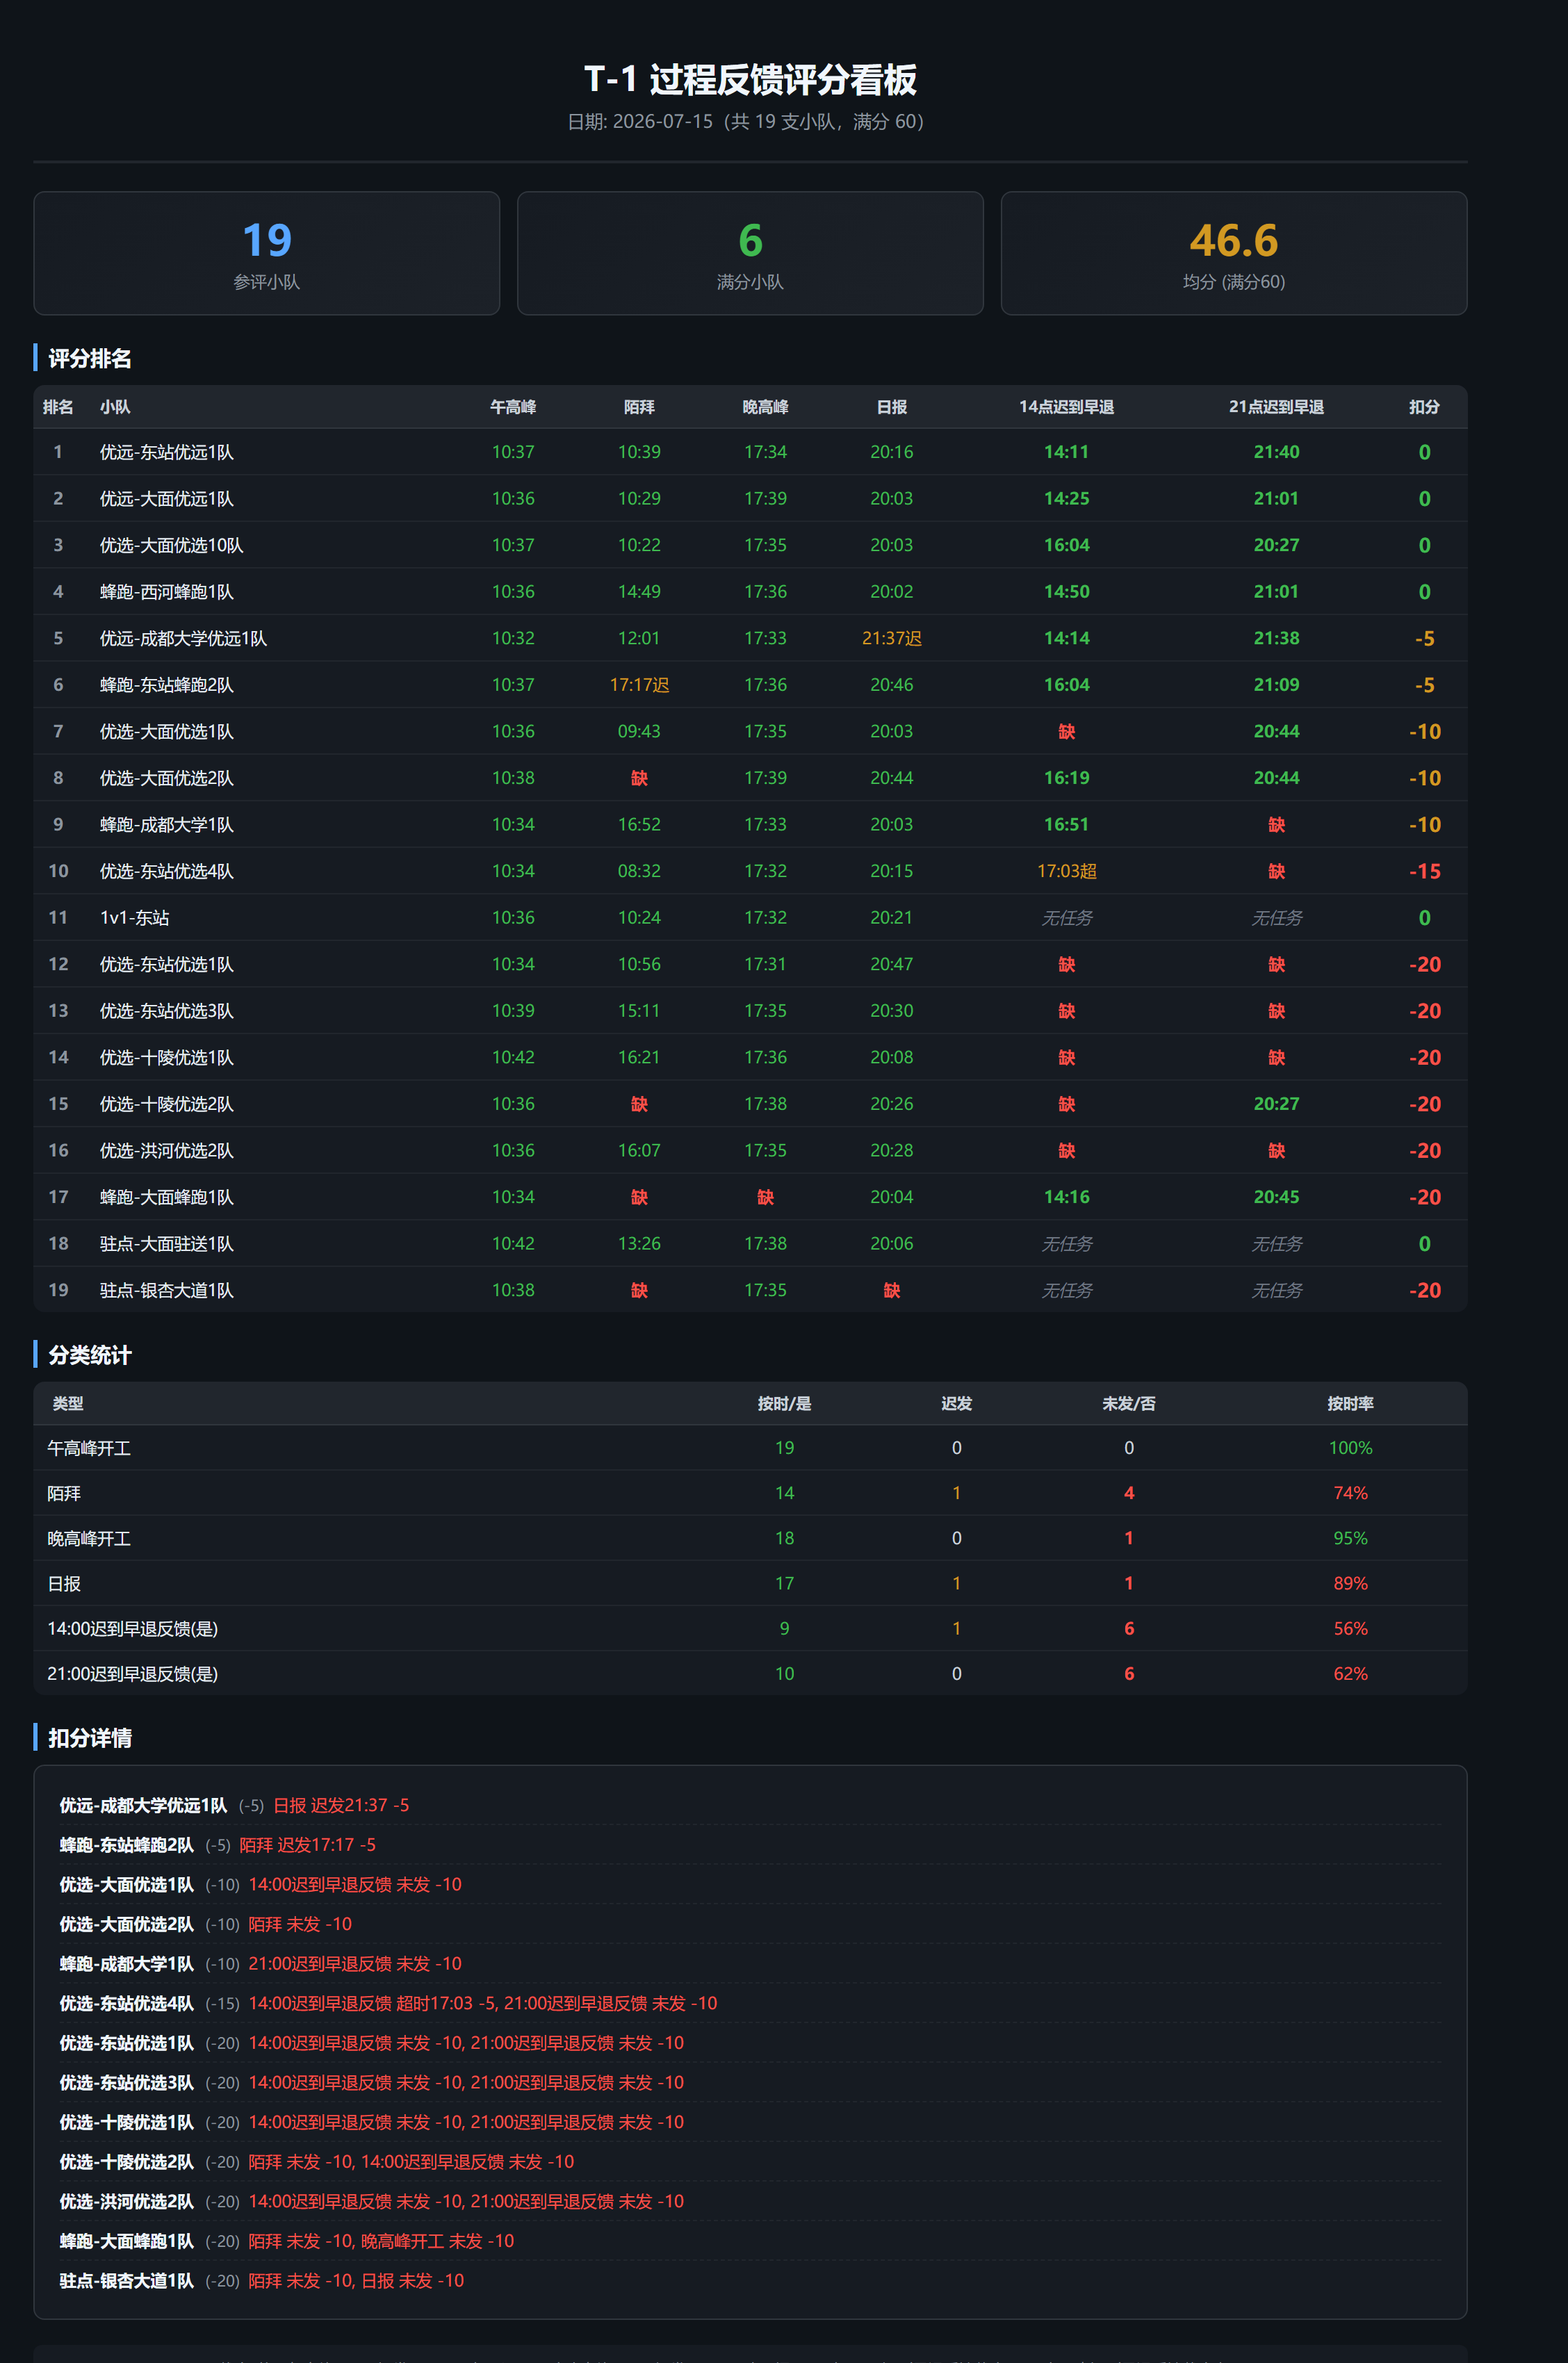Click 优选-东站优选4队 in deduction details
Viewport: 1568px width, 2363px height.
pyautogui.click(x=127, y=2003)
